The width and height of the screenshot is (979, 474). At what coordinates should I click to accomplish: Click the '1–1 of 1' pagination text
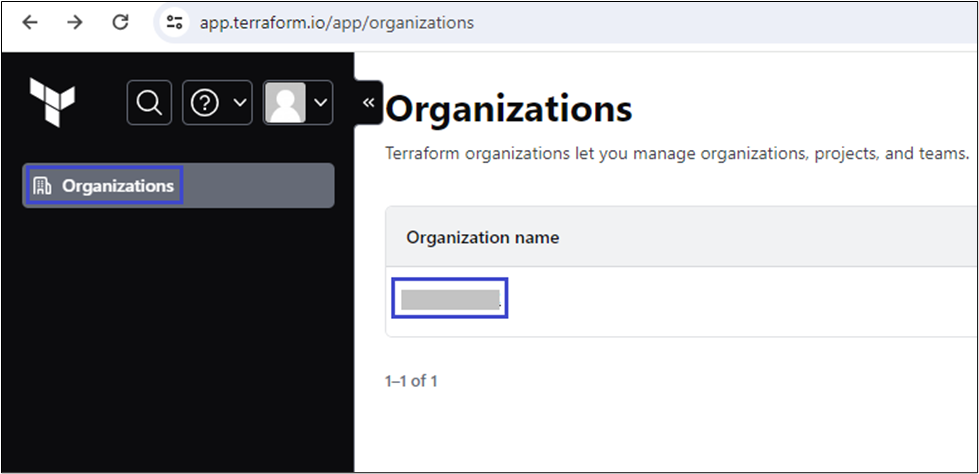411,381
